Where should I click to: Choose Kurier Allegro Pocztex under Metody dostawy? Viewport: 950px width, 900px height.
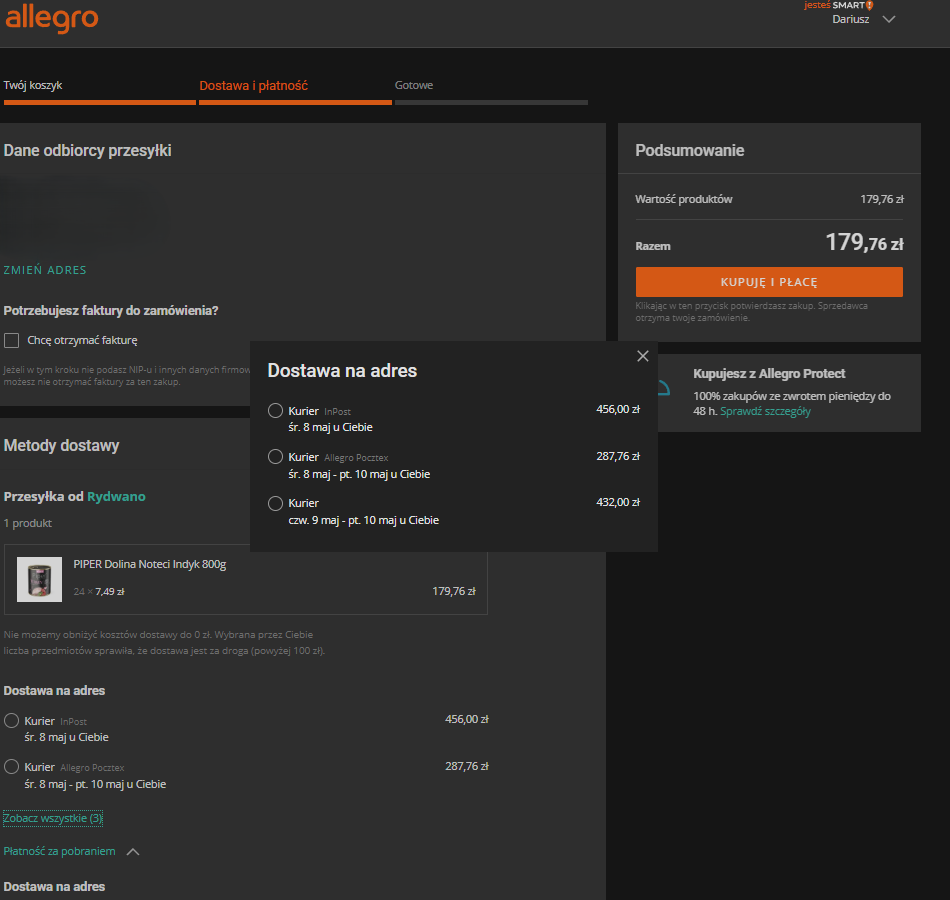coord(12,767)
